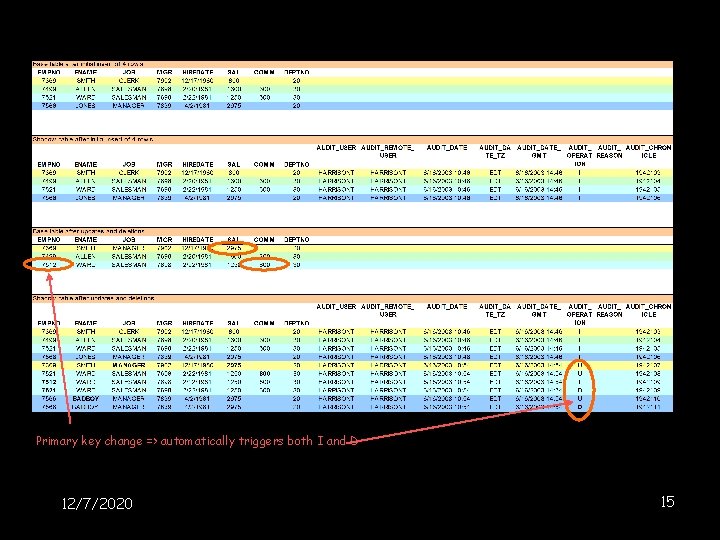The height and width of the screenshot is (540, 720).
Task: Click ALLEN cell in base table after updates
Action: coord(85,257)
